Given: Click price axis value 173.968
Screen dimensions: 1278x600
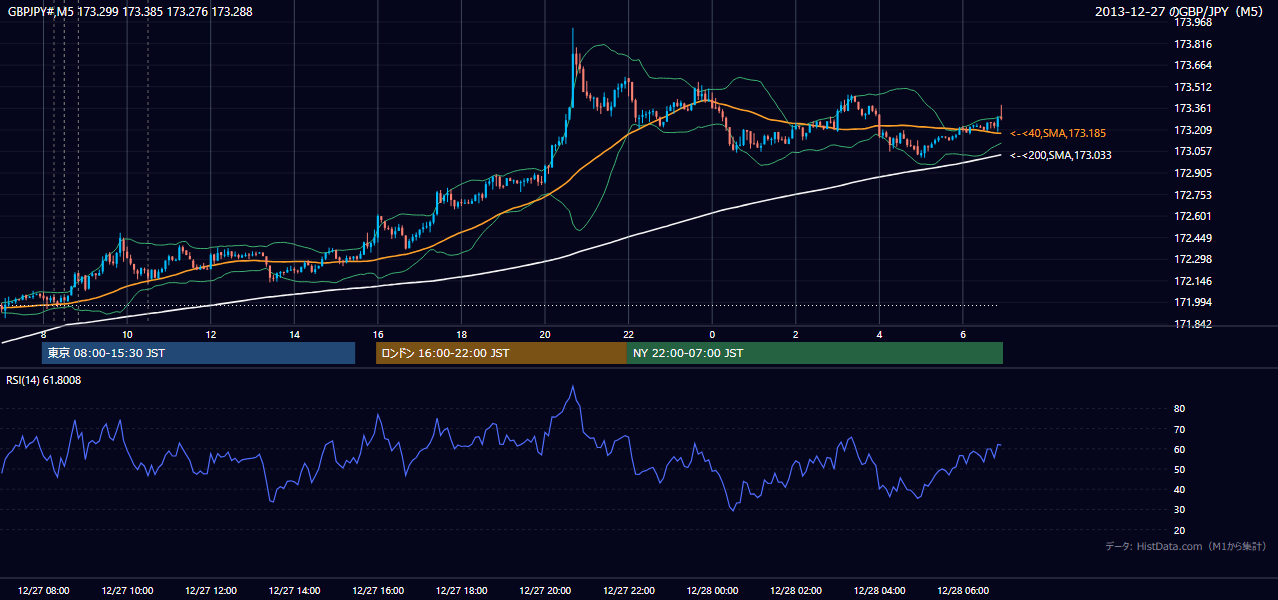Looking at the screenshot, I should pos(1193,22).
